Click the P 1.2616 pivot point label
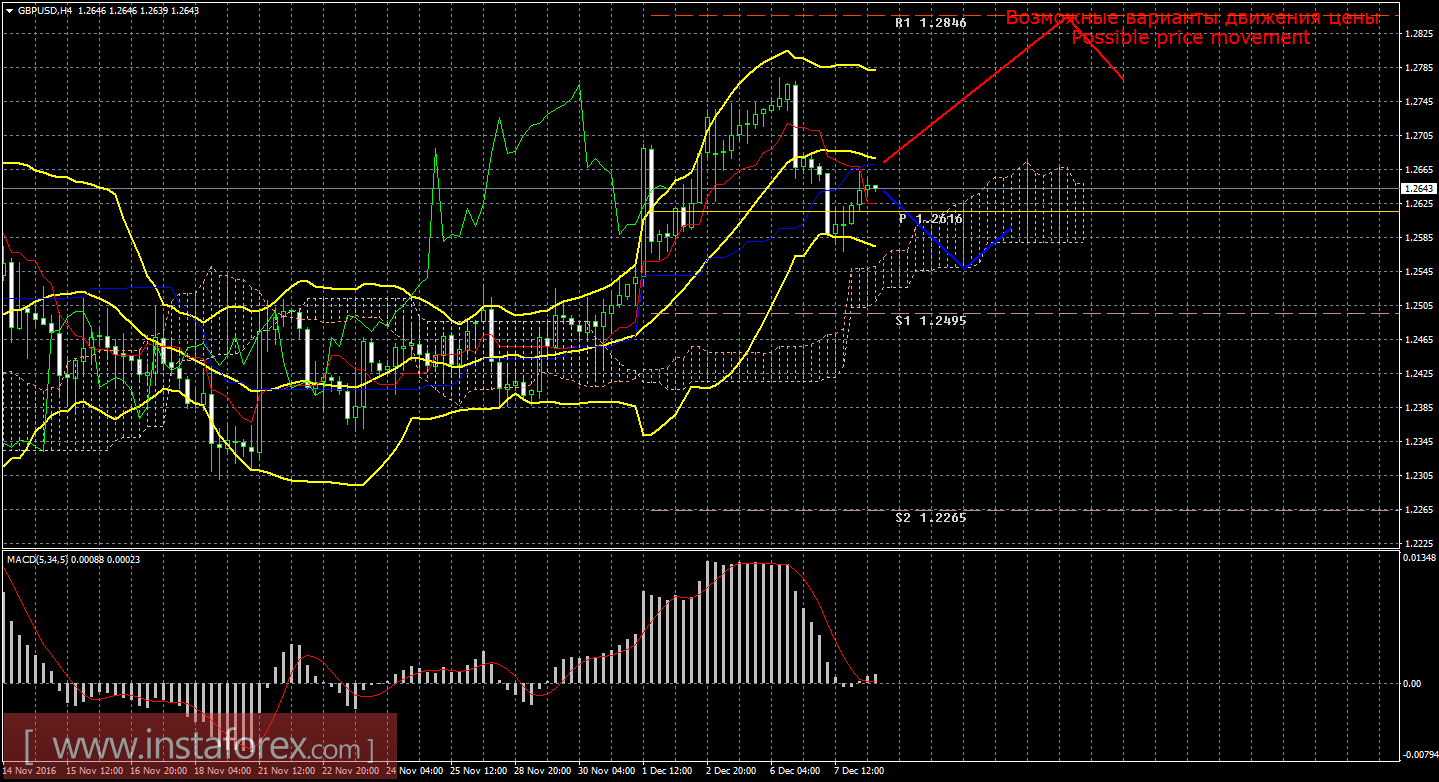This screenshot has width=1439, height=782. pos(931,218)
